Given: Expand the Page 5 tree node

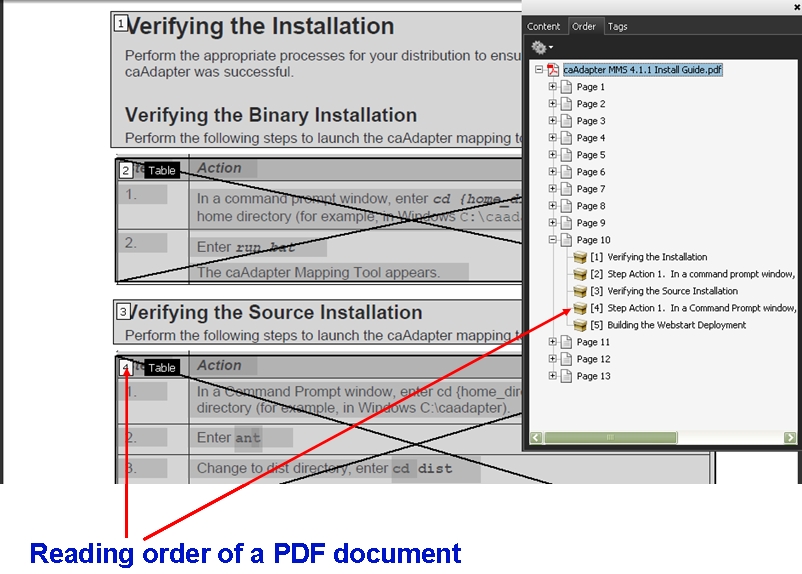Looking at the screenshot, I should (x=552, y=154).
